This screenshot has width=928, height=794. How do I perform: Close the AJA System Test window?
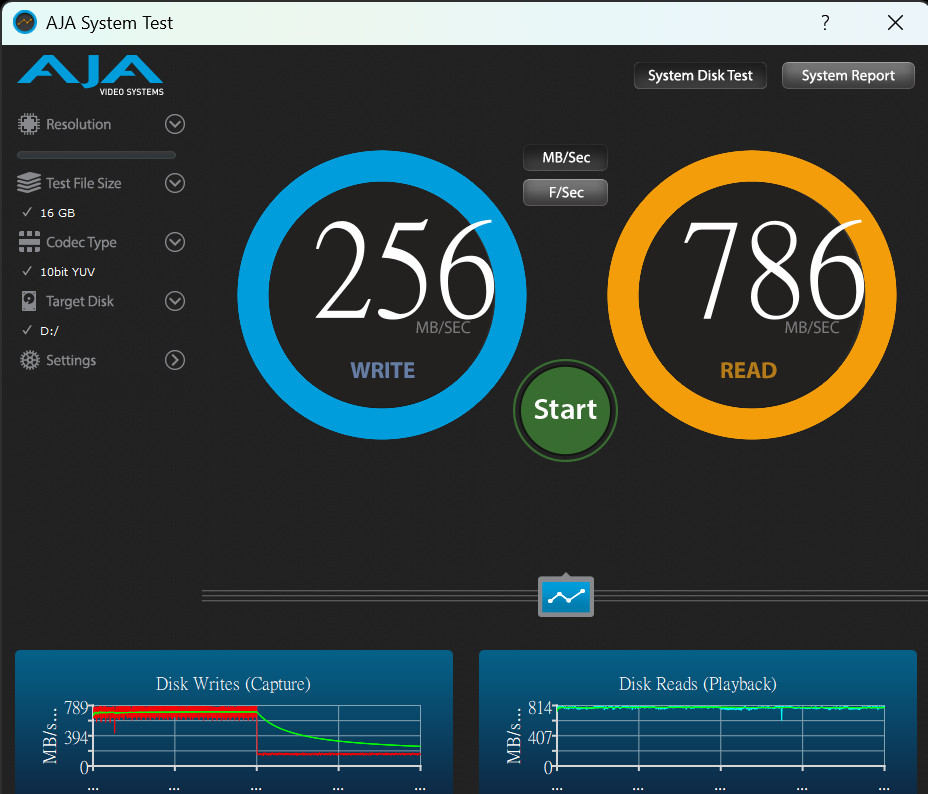coord(895,22)
